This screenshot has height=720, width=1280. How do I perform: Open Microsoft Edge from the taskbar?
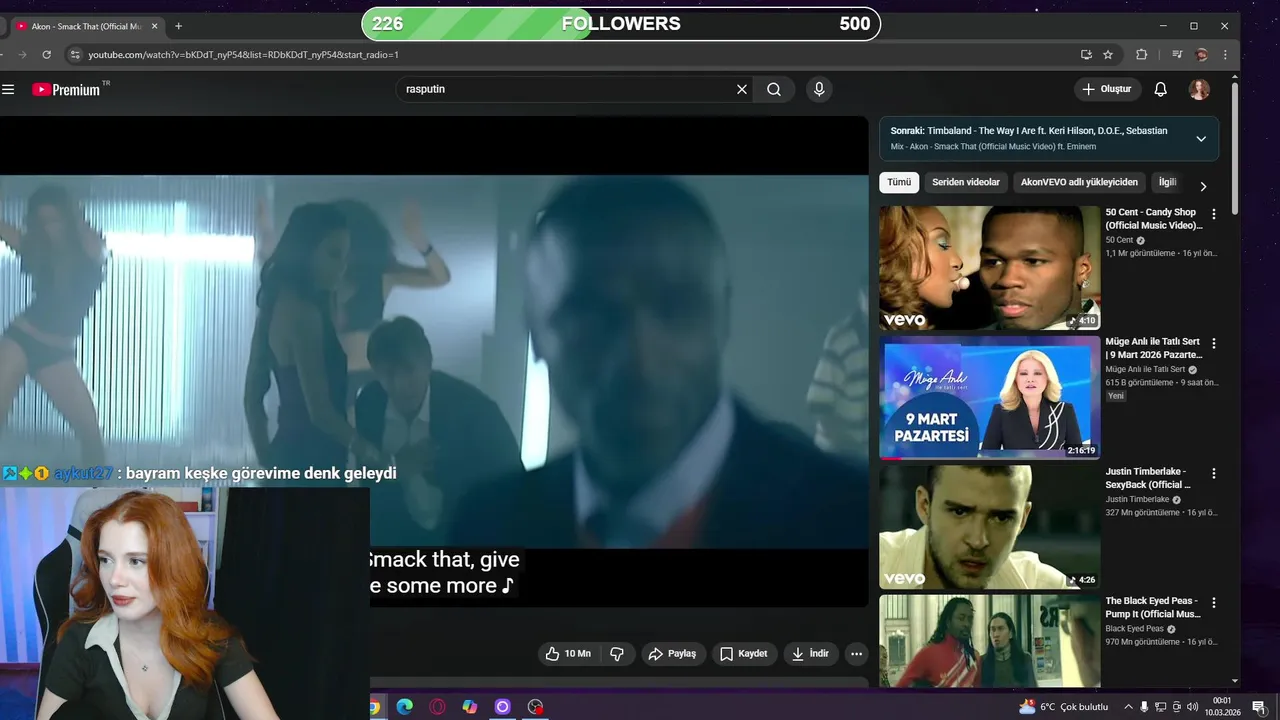(404, 707)
